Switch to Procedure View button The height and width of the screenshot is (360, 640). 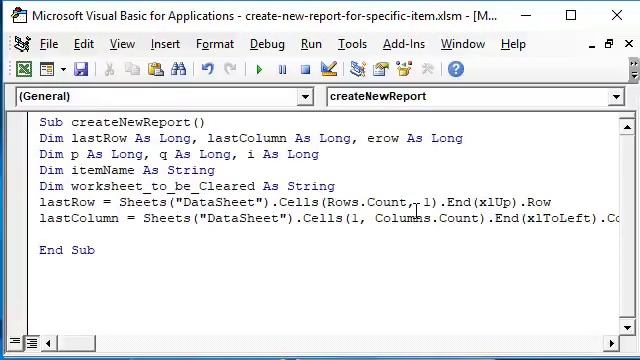[x=15, y=342]
